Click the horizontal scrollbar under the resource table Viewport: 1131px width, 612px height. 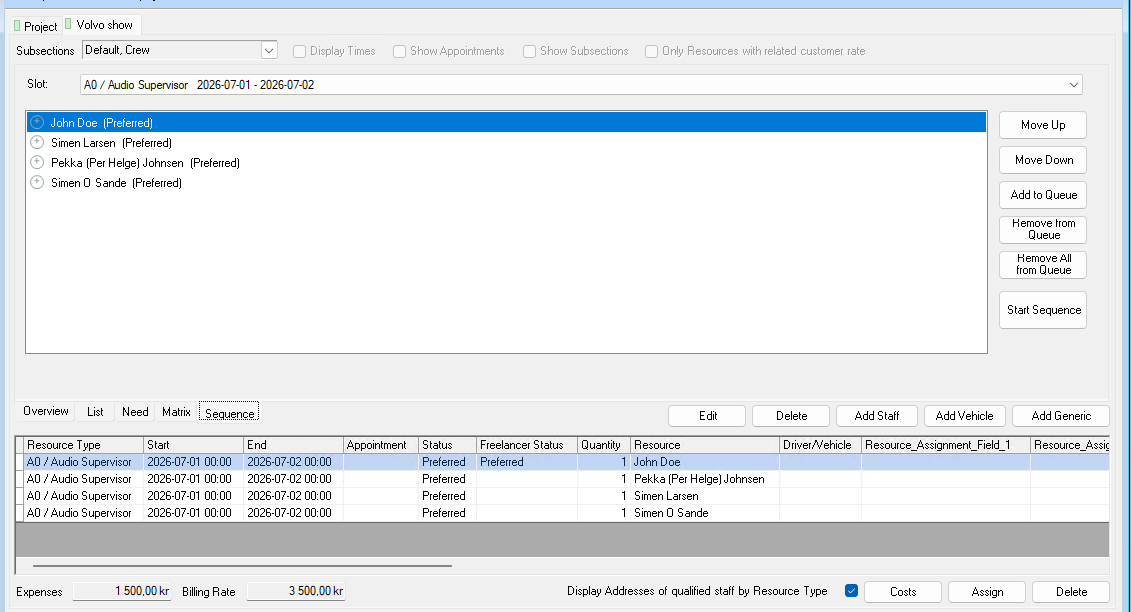click(x=242, y=566)
